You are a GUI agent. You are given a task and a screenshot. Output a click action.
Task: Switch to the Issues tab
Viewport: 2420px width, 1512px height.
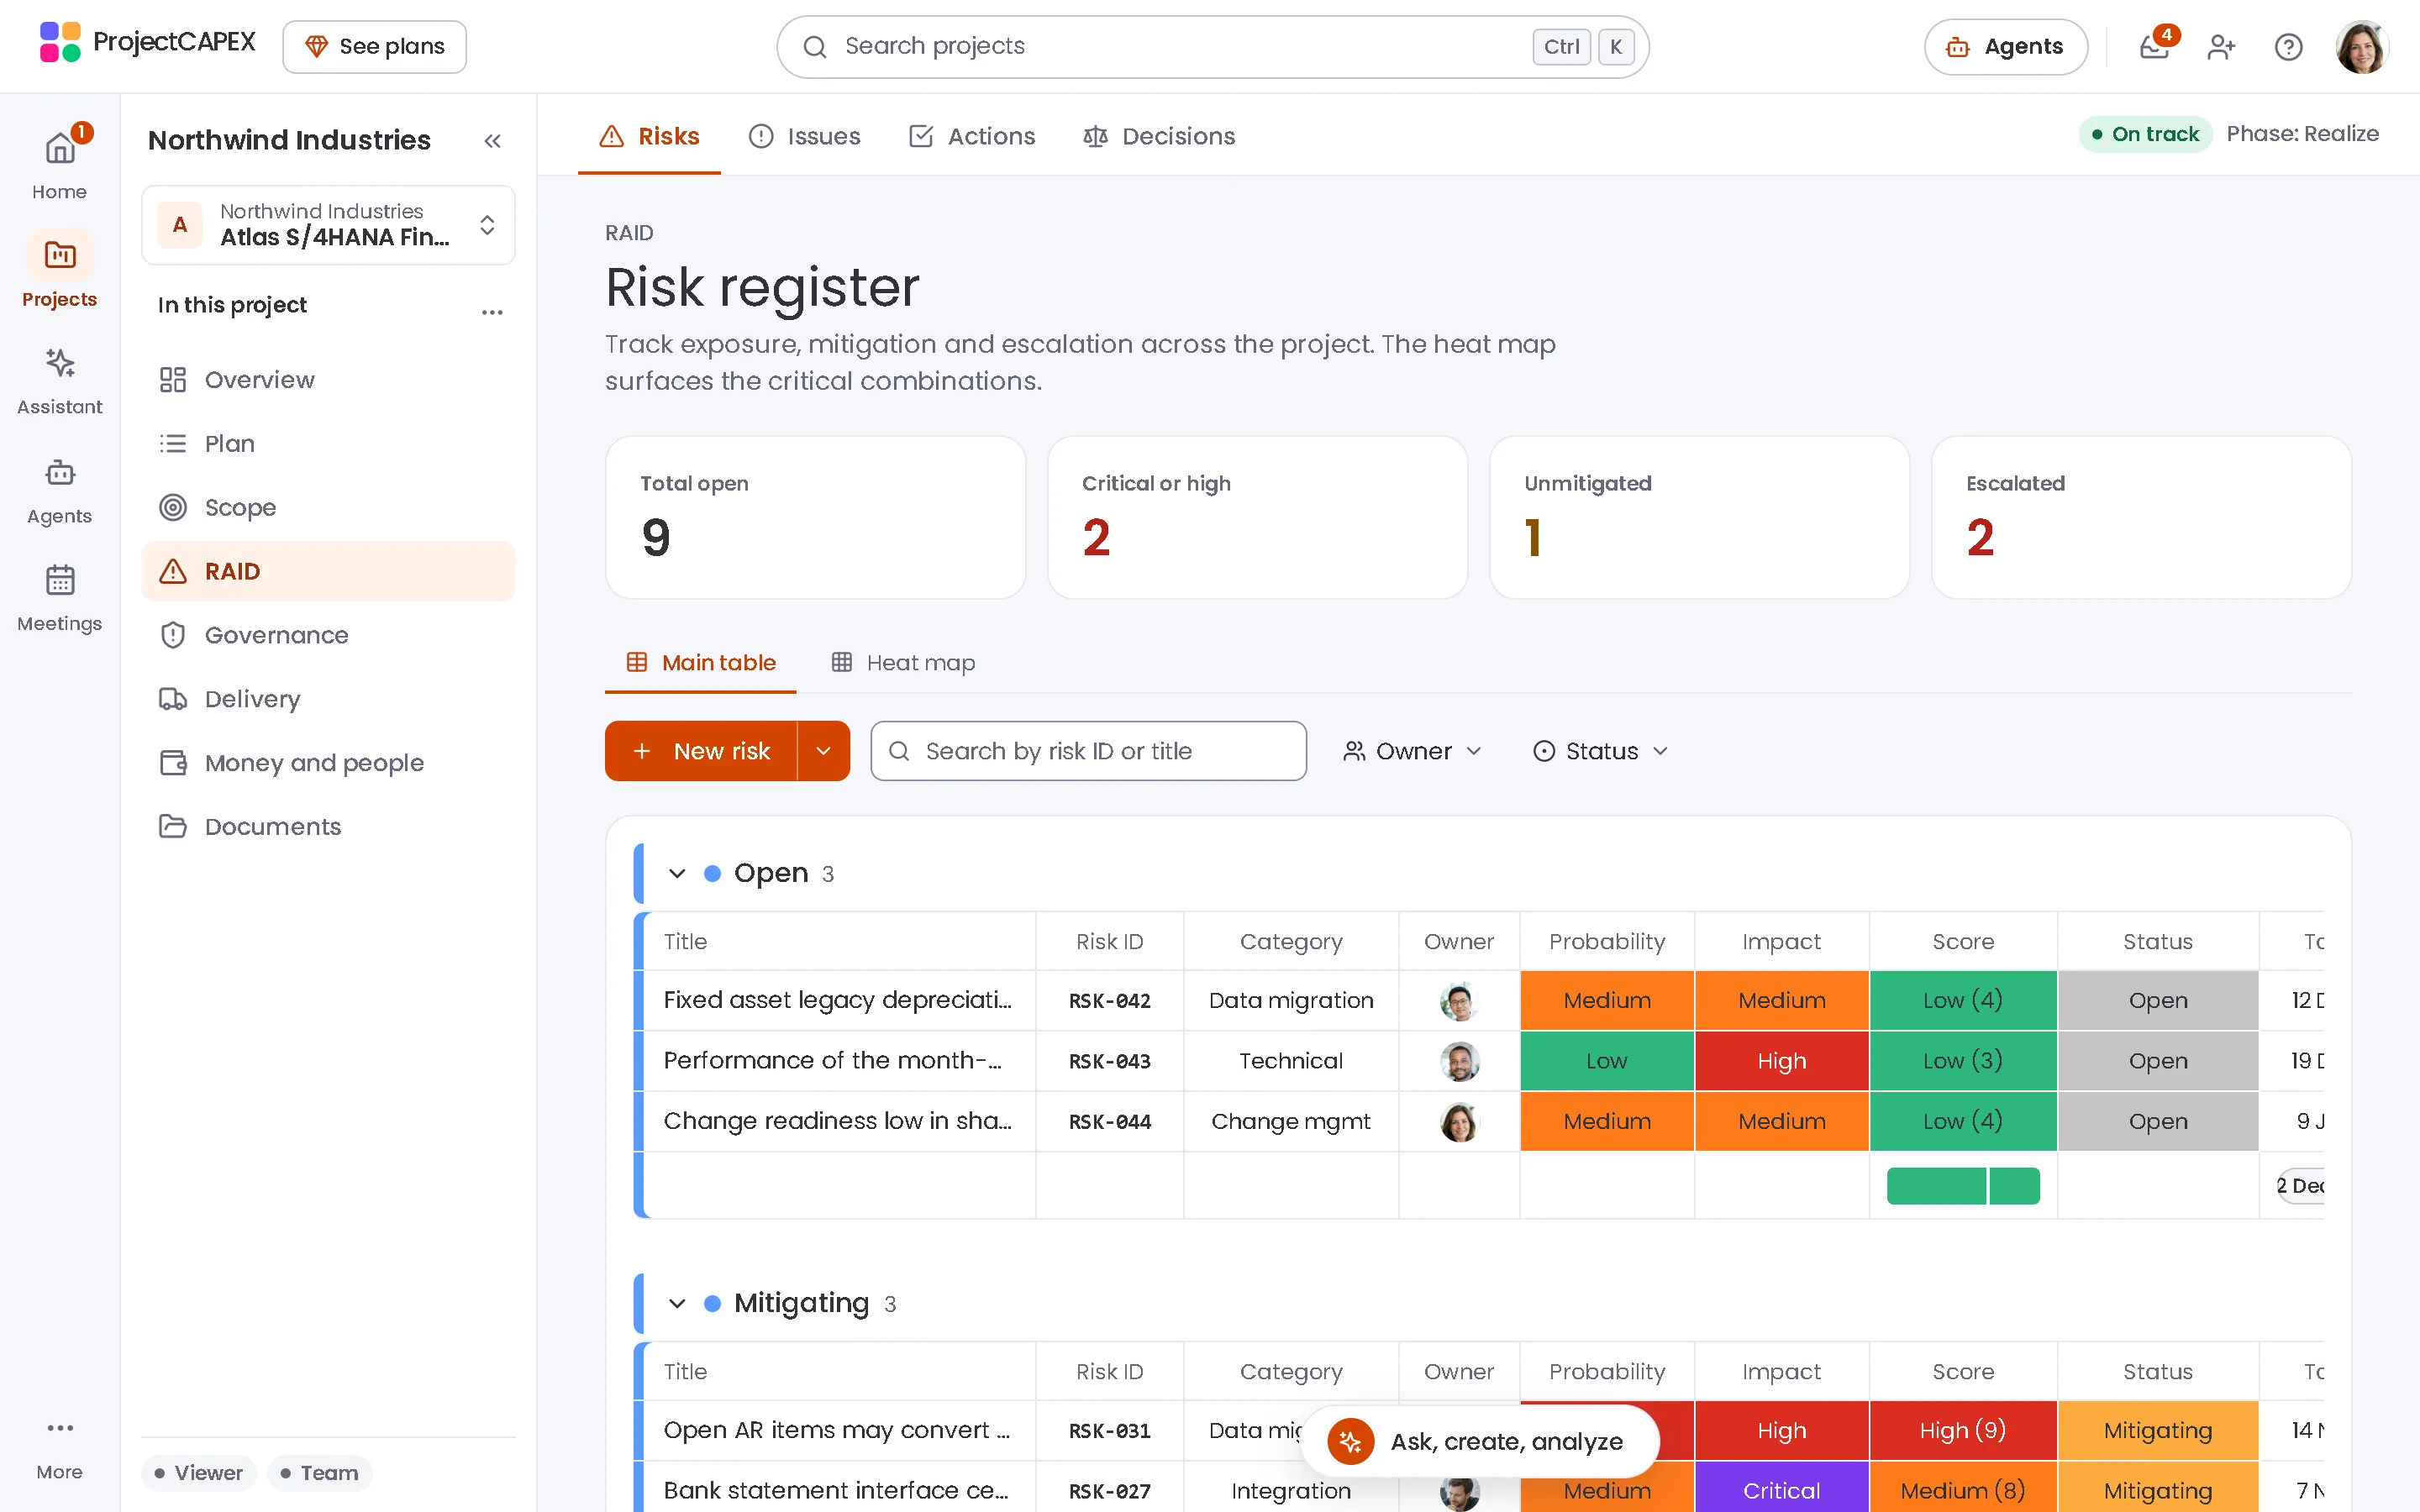(805, 136)
